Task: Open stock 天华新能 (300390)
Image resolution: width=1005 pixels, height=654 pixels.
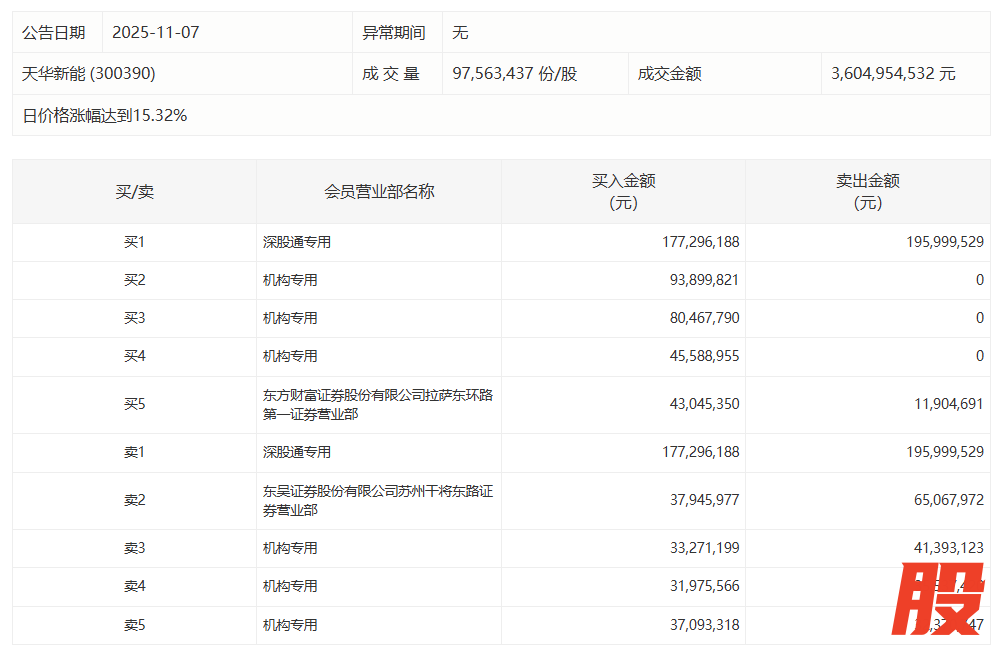Action: (x=89, y=74)
